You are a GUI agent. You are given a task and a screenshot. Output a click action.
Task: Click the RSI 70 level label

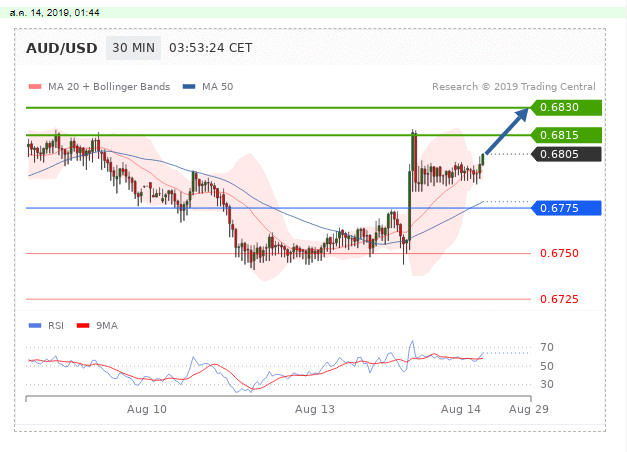pyautogui.click(x=547, y=347)
